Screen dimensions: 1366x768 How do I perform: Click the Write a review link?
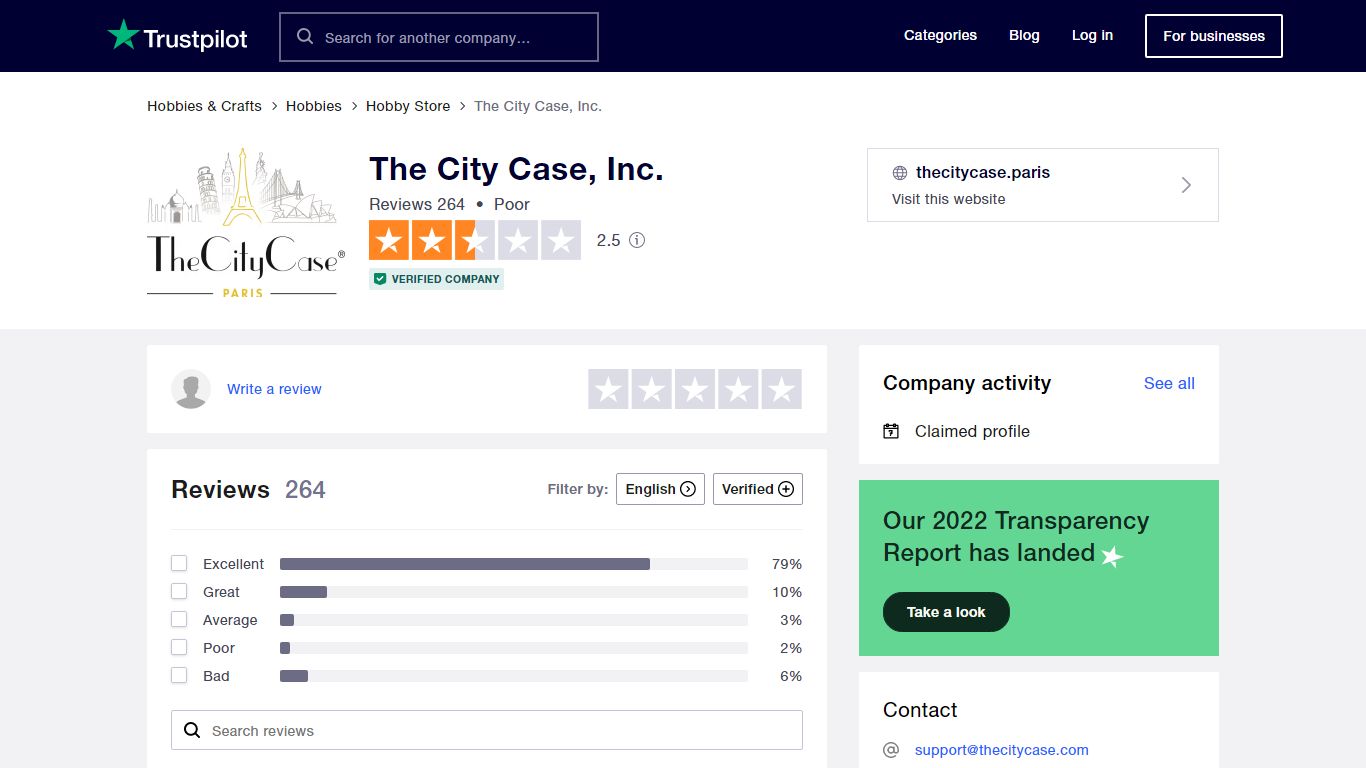coord(274,389)
